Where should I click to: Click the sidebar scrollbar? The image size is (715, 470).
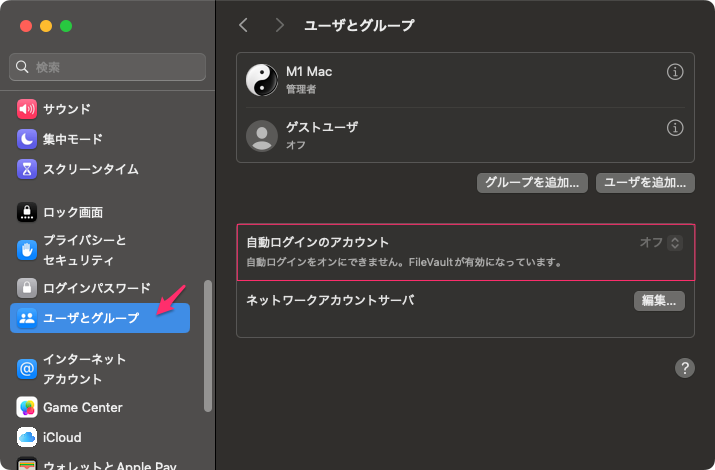click(208, 345)
